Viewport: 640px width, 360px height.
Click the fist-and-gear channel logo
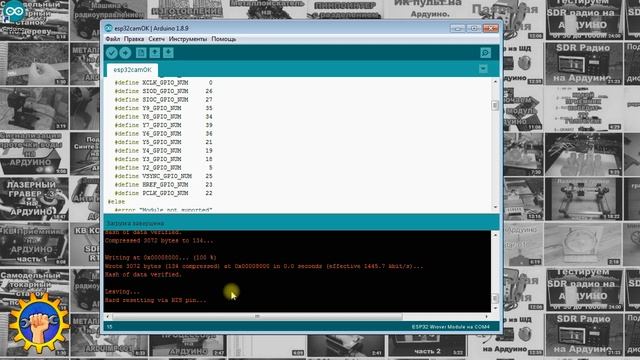pyautogui.click(x=39, y=322)
